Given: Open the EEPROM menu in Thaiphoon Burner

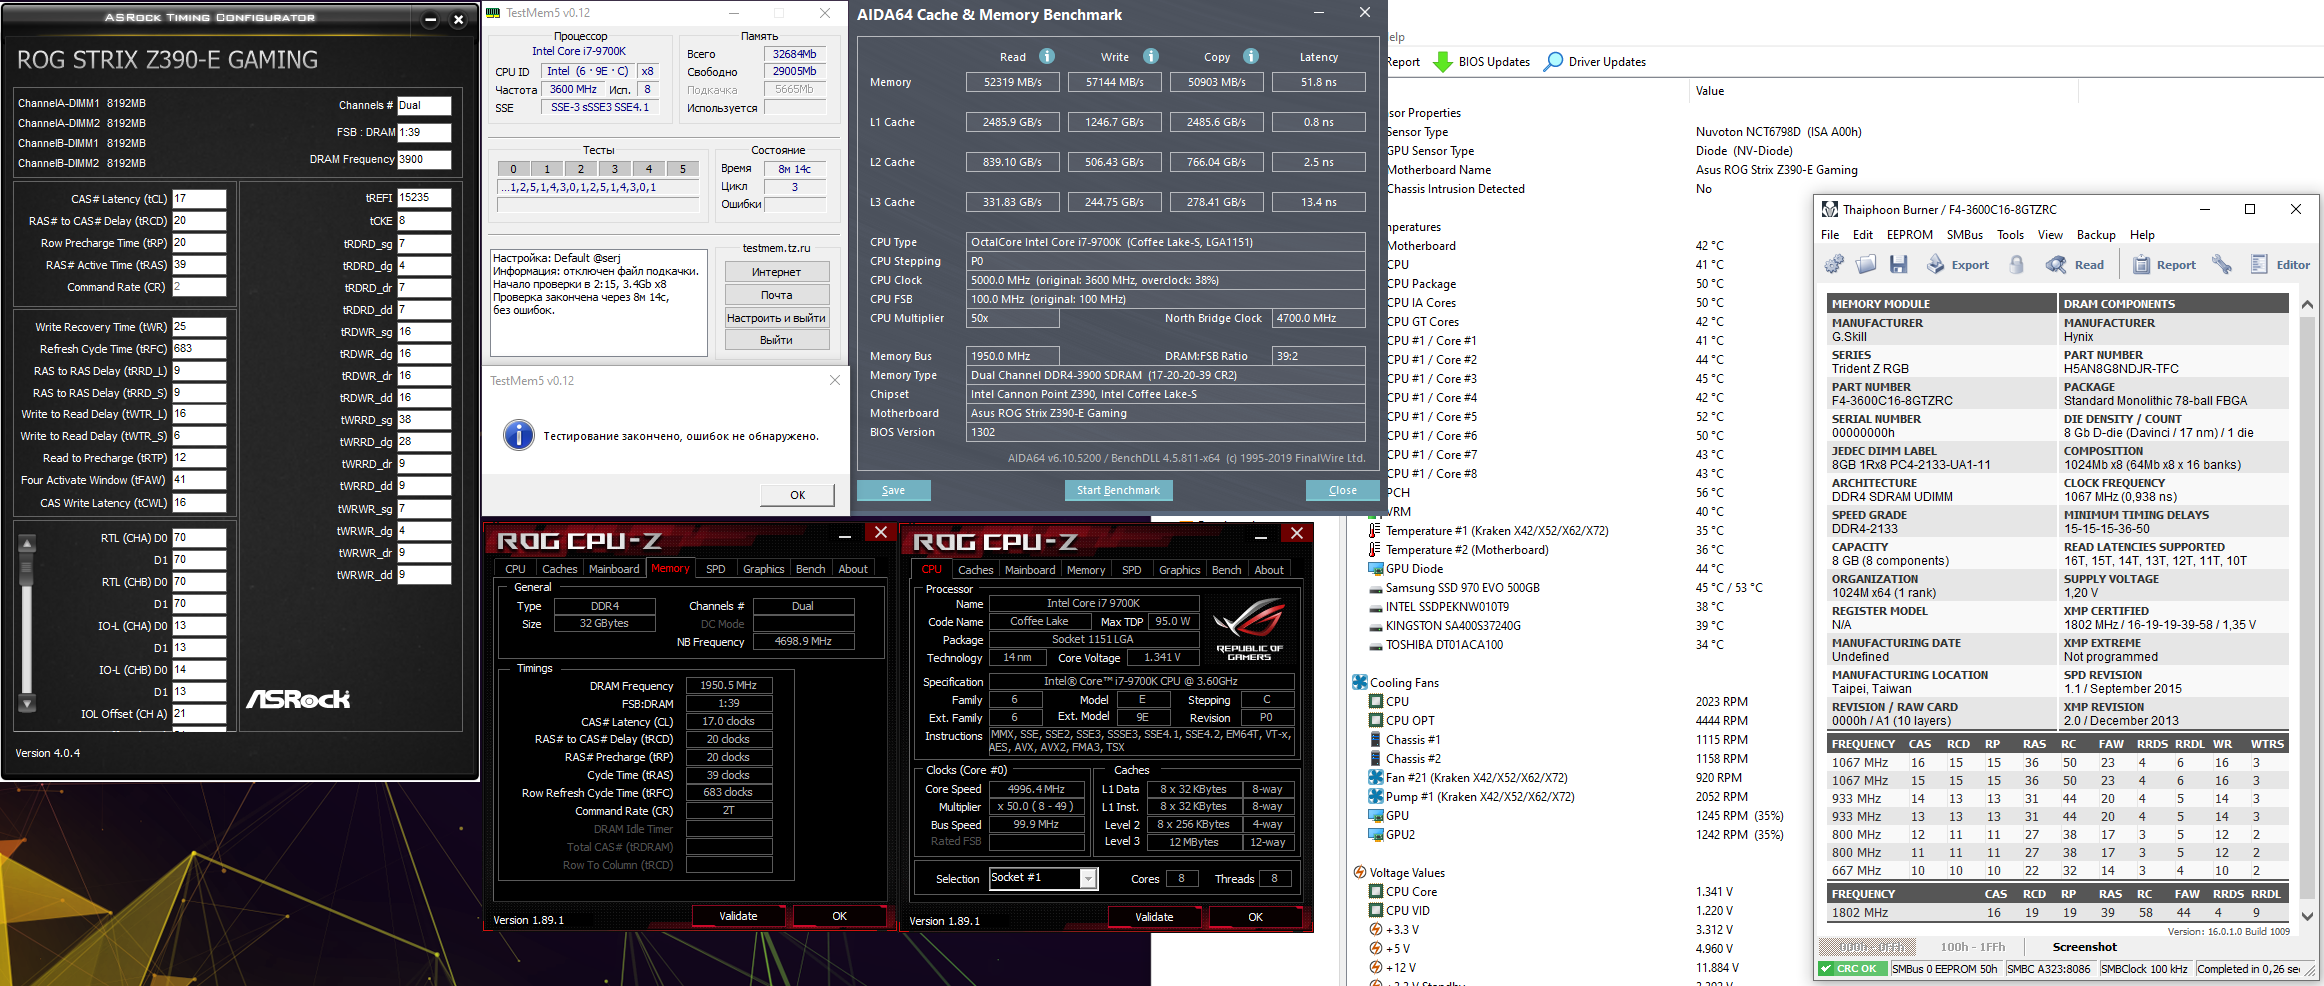Looking at the screenshot, I should point(1910,235).
